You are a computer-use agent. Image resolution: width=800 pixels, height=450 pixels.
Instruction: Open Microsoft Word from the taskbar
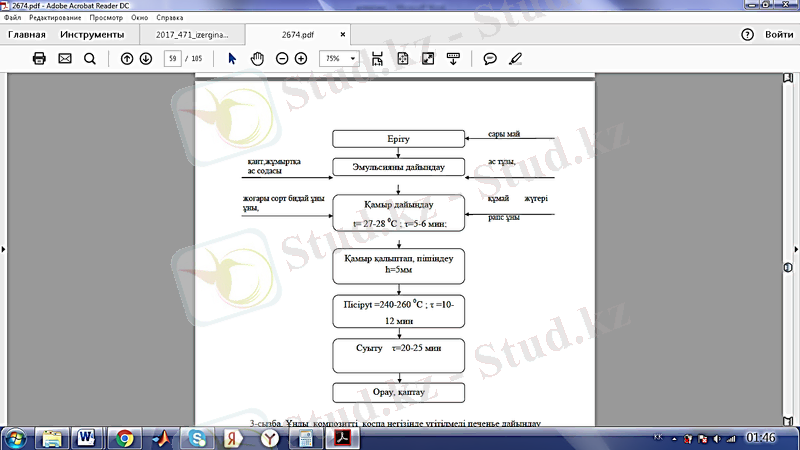[87, 439]
